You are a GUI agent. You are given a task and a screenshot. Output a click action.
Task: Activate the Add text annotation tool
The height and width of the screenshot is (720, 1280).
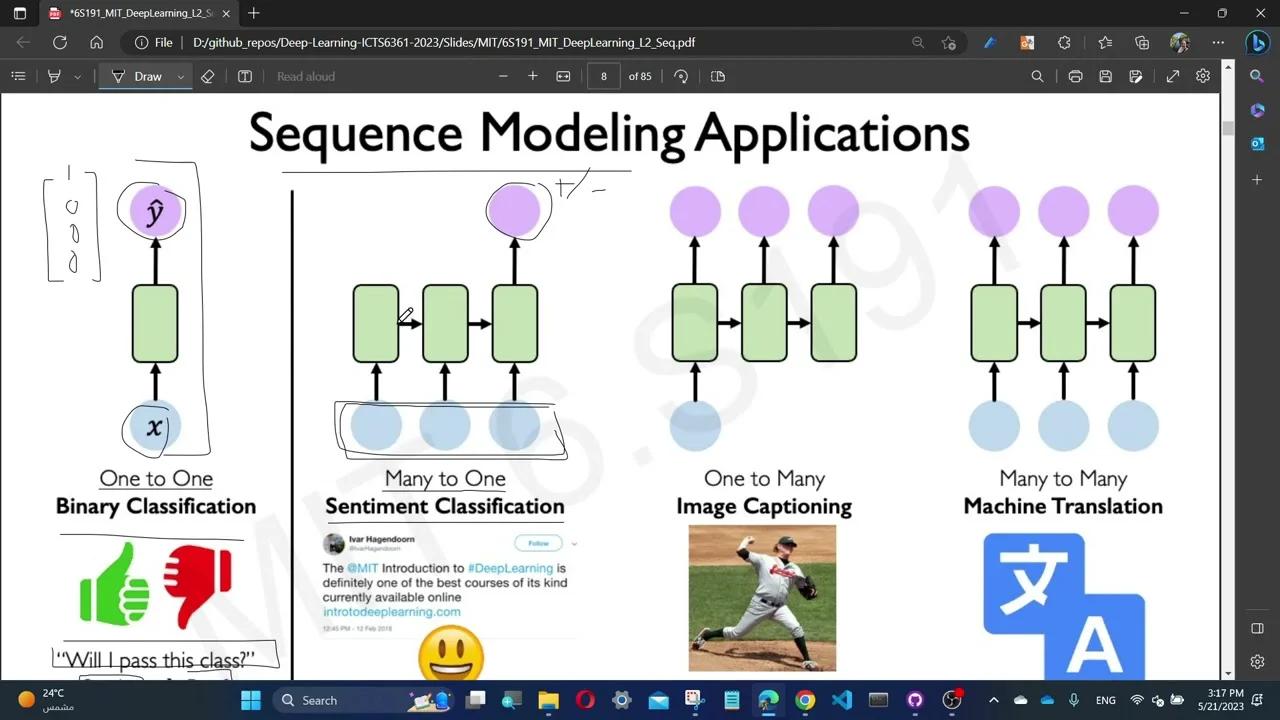tap(245, 76)
